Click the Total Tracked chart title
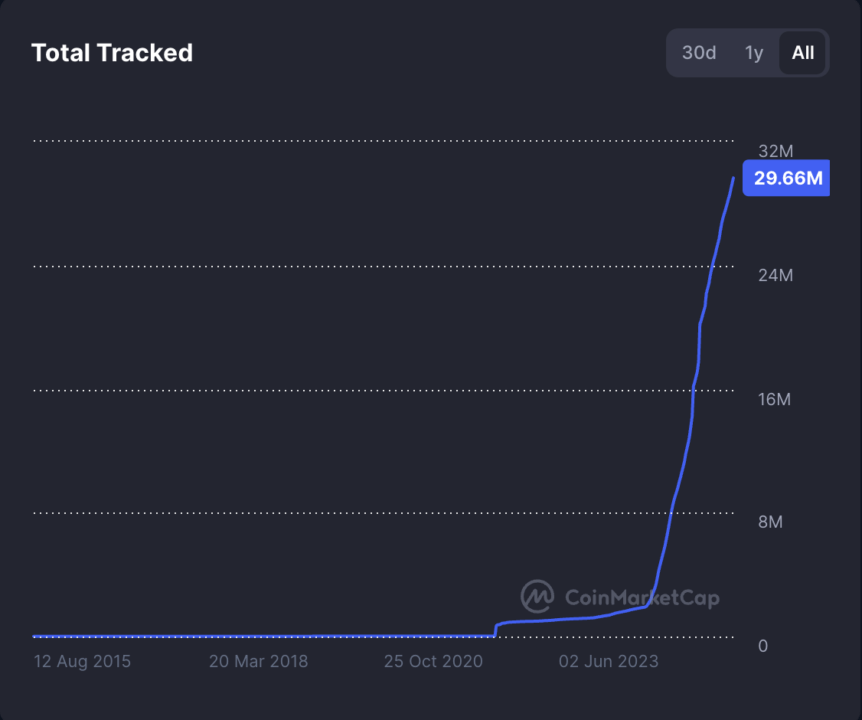The image size is (862, 720). click(112, 53)
